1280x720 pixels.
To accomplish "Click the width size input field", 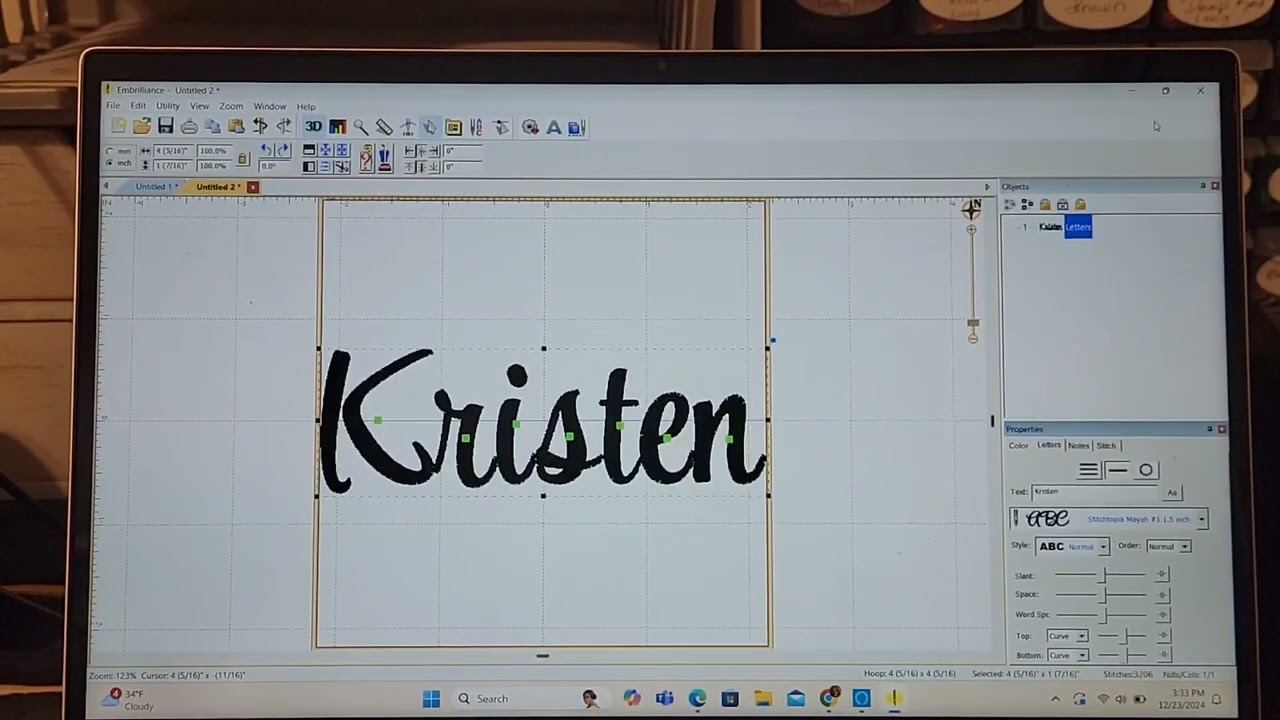I will [173, 151].
